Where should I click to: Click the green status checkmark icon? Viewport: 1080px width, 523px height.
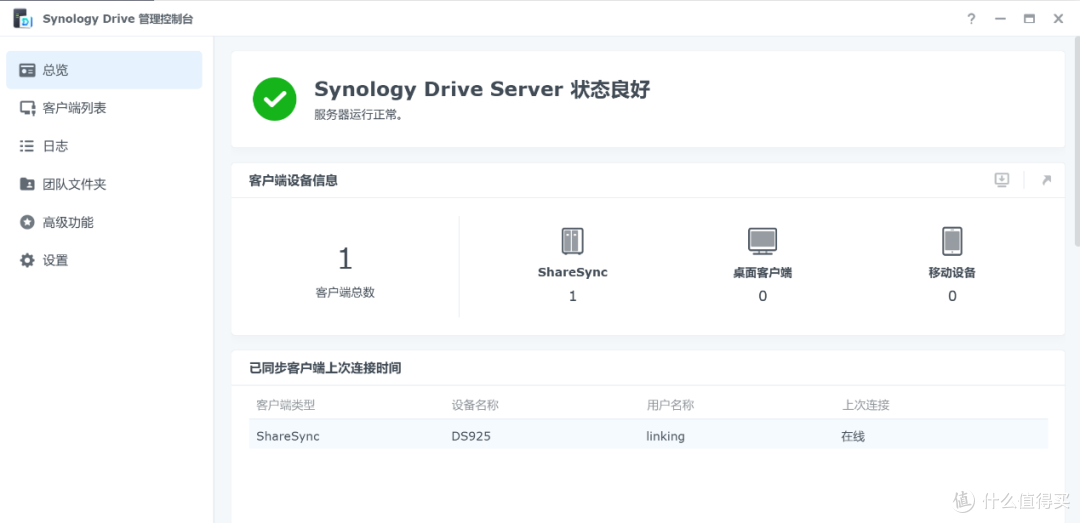(x=274, y=99)
